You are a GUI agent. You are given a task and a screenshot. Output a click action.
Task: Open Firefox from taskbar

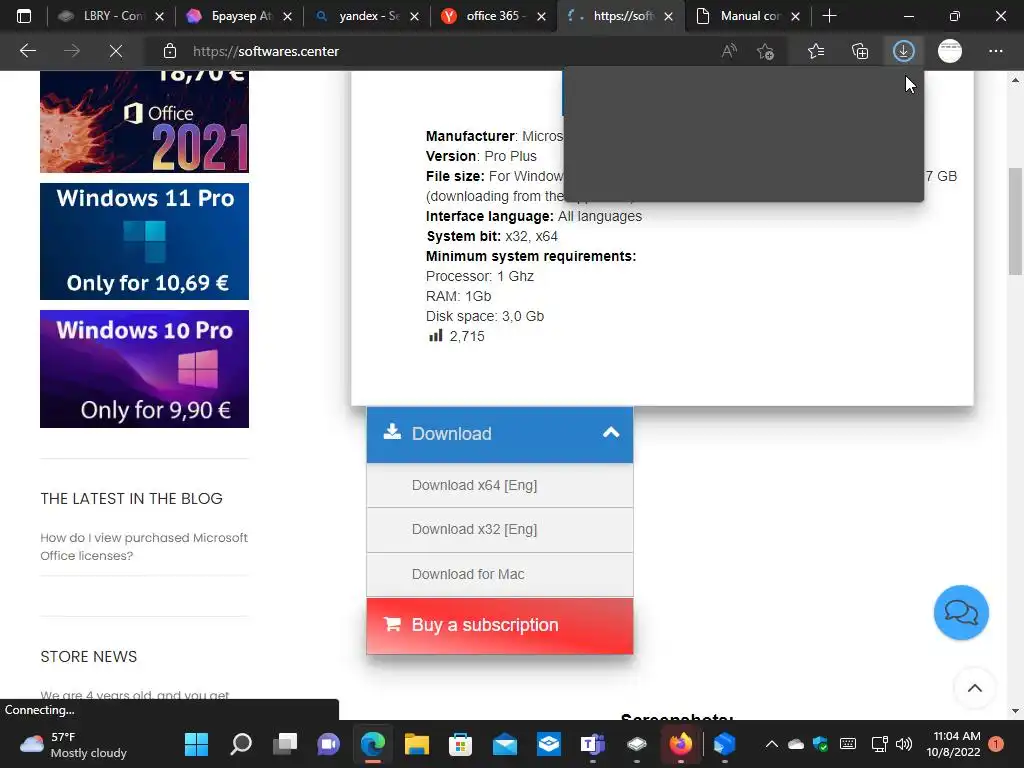click(x=680, y=744)
